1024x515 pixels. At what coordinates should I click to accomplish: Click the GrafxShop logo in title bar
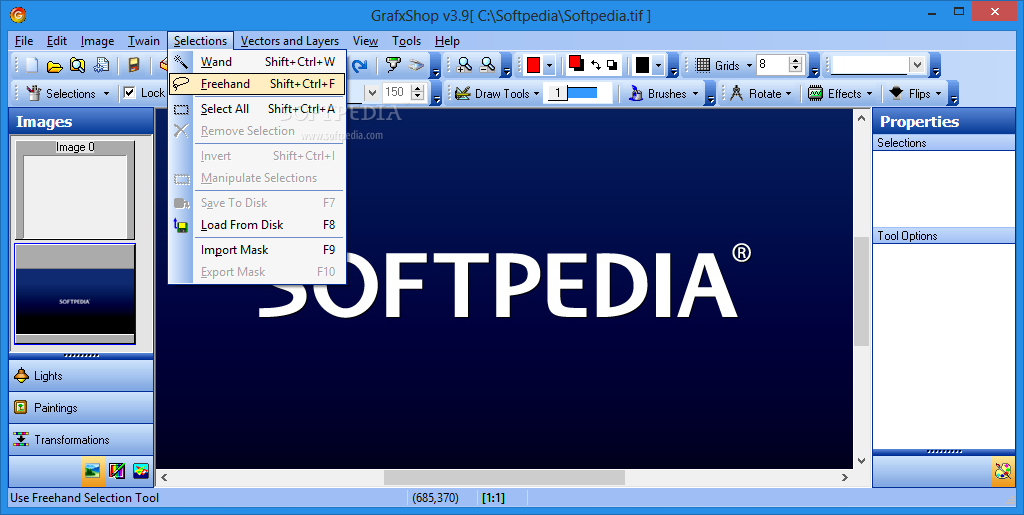tap(18, 15)
